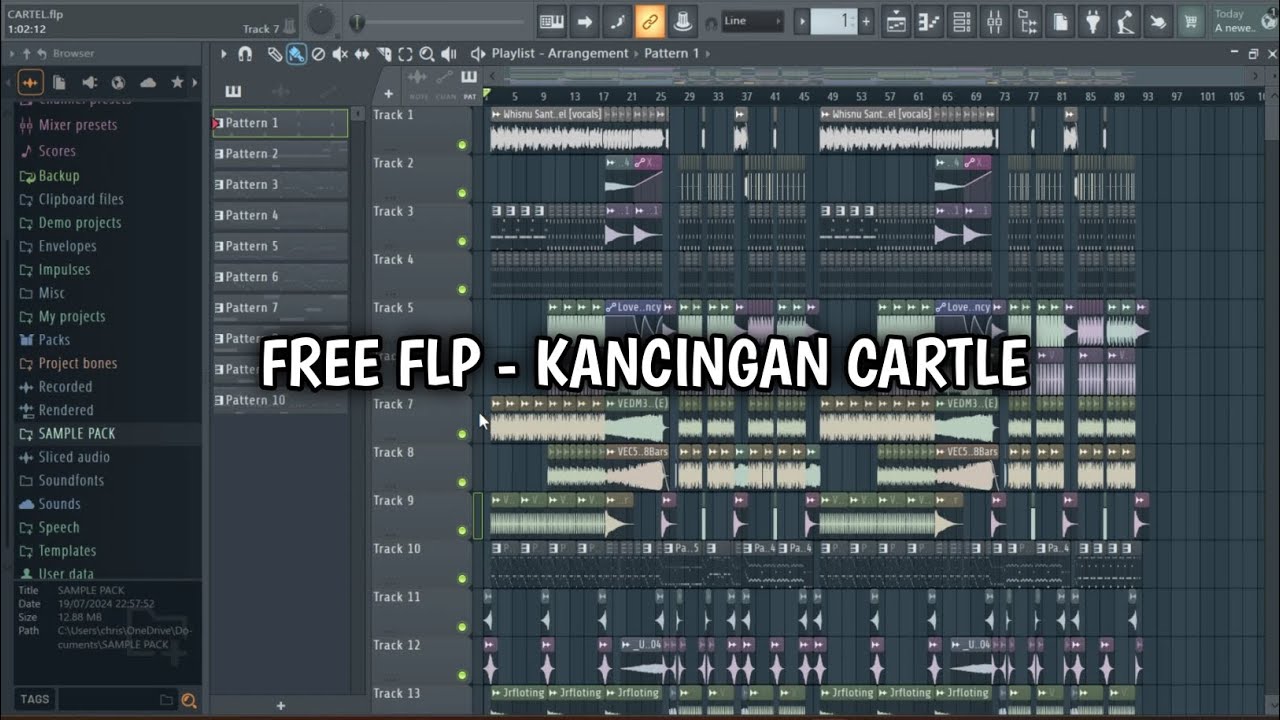
Task: Open the Line snap dropdown
Action: (751, 21)
